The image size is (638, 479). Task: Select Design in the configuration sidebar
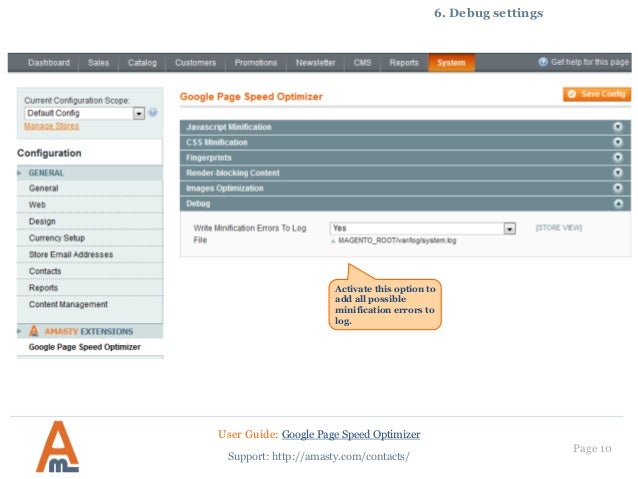coord(90,221)
